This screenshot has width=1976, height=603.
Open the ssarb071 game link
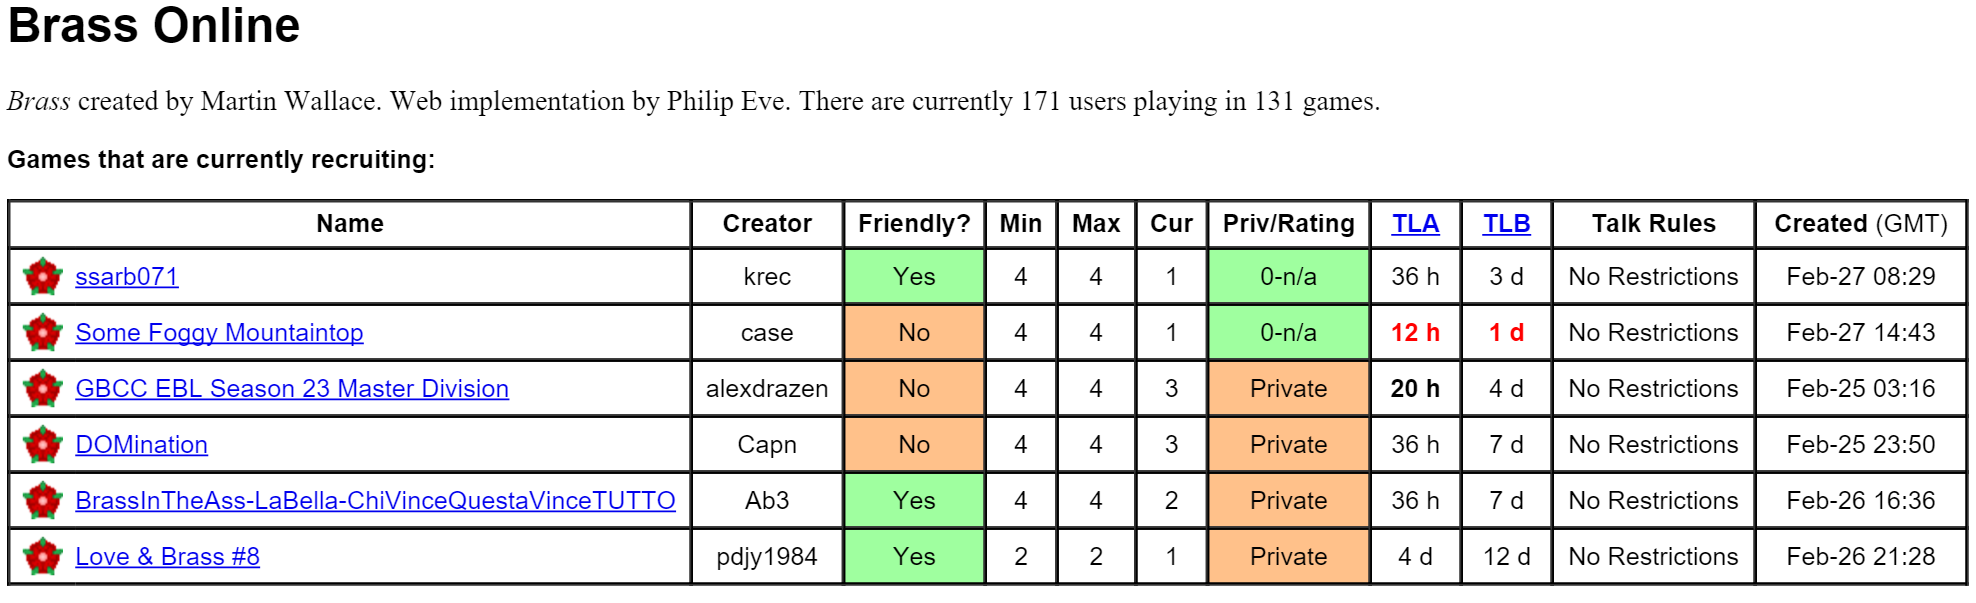tap(127, 277)
